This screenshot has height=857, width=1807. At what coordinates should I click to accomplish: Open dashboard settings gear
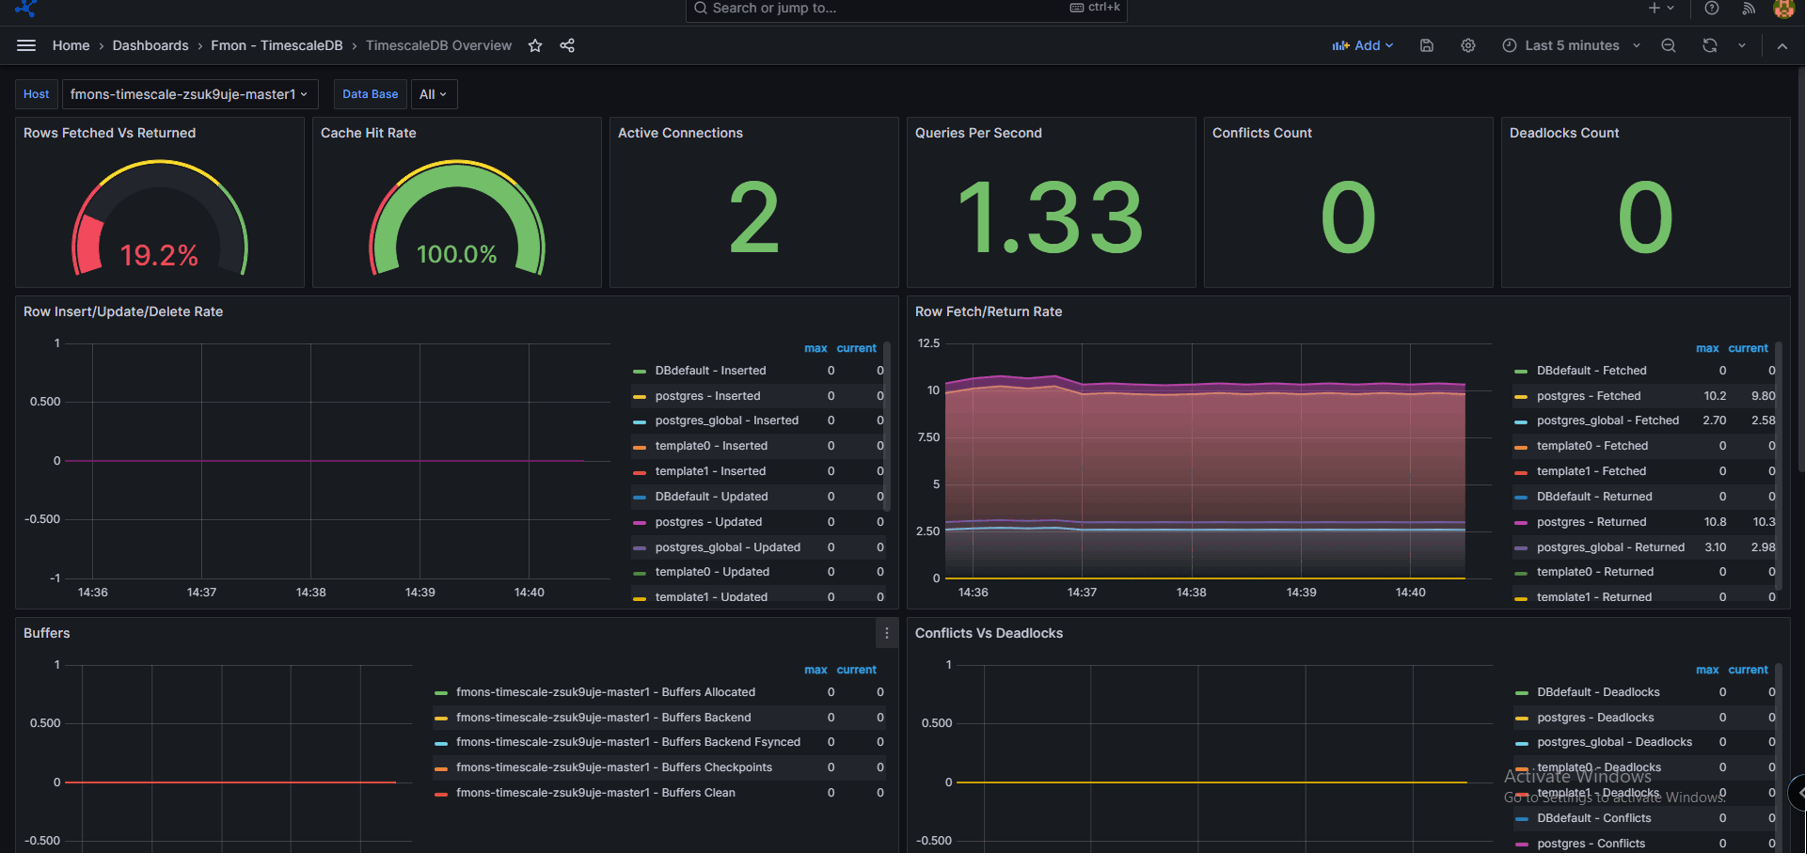click(1468, 46)
